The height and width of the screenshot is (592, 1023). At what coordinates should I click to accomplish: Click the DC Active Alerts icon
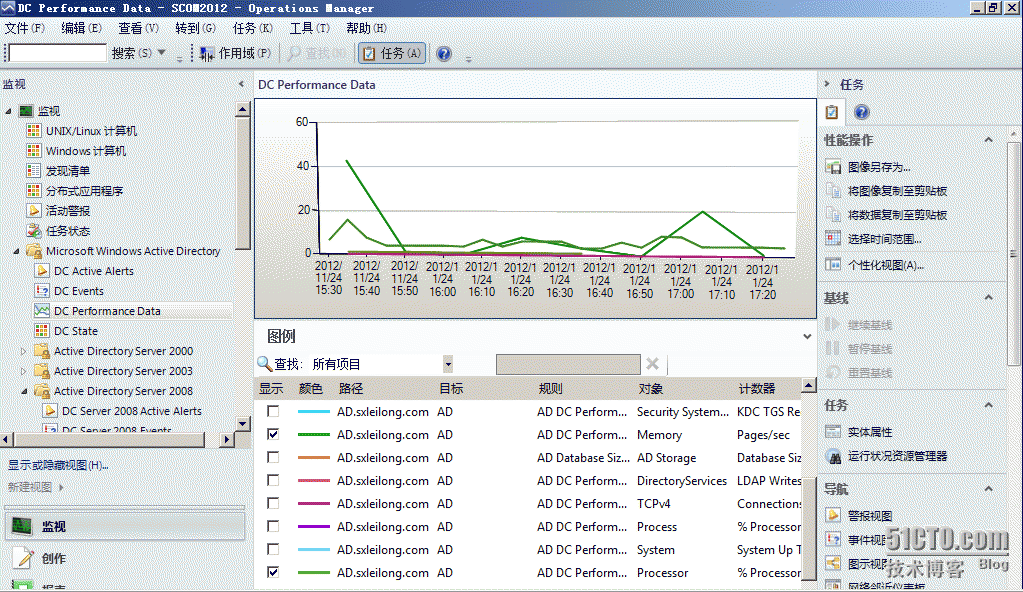tap(42, 271)
